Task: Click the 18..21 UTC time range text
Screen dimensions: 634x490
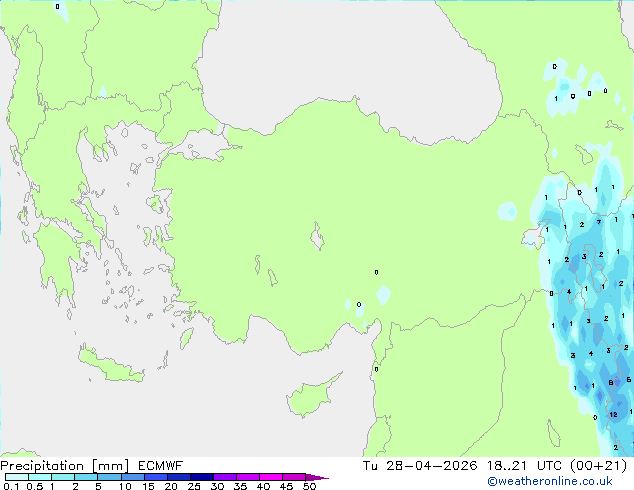Action: [524, 466]
